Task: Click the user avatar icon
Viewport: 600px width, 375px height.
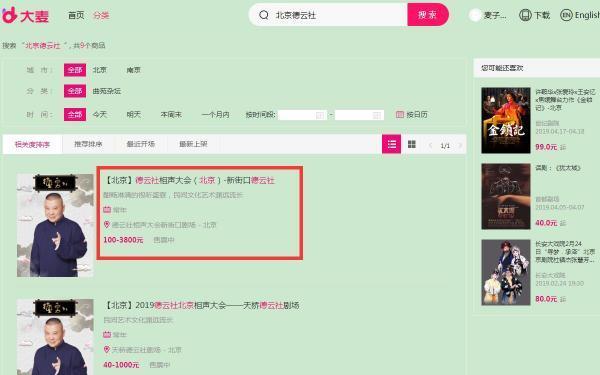Action: coord(475,15)
